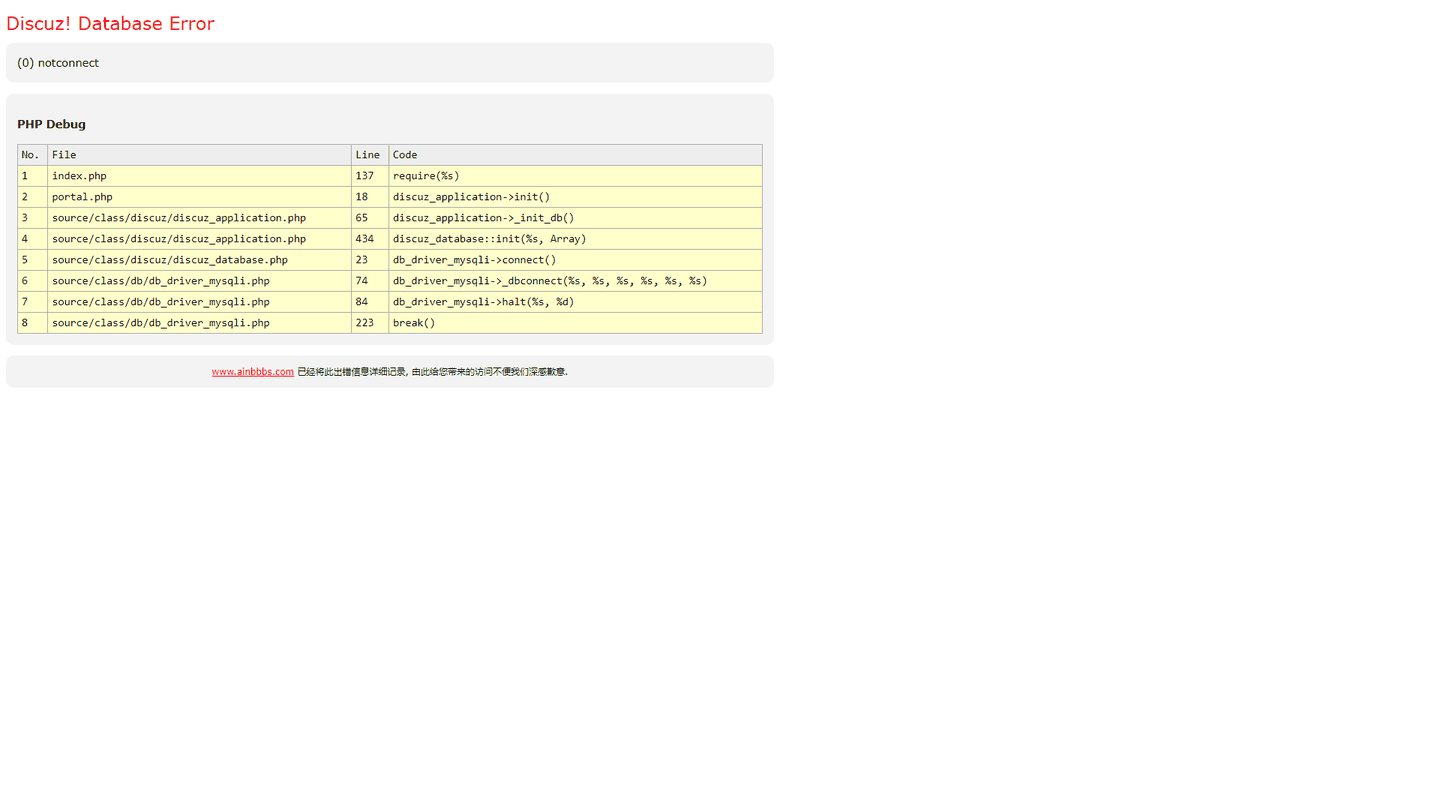Click the 'discuz_application->init()' code cell
1440x810 pixels.
click(575, 197)
